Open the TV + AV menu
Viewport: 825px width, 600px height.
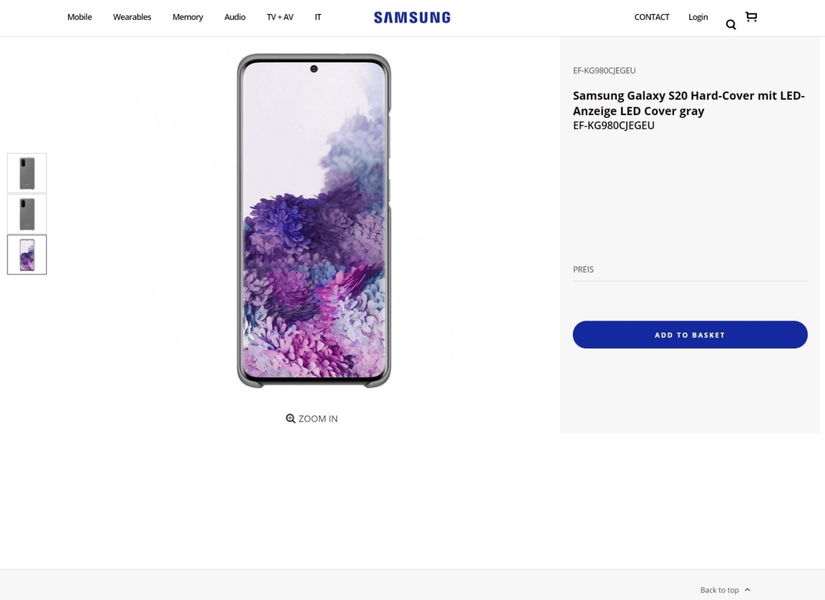coord(280,17)
